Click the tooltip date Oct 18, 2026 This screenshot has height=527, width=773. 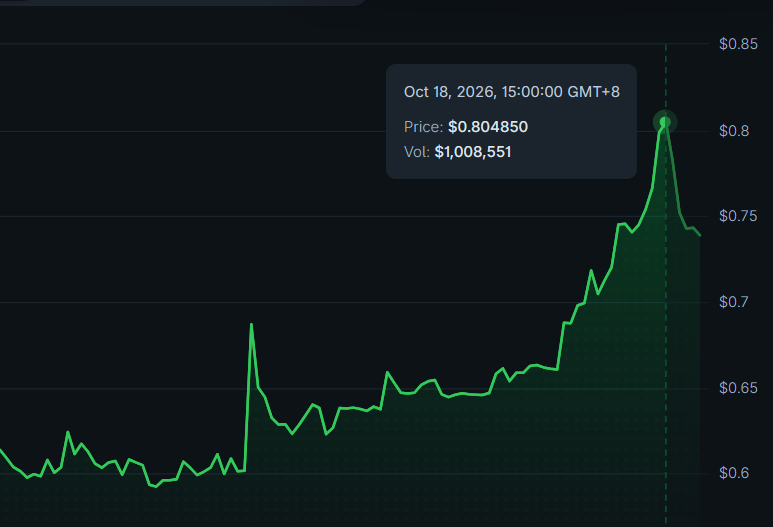pyautogui.click(x=449, y=92)
